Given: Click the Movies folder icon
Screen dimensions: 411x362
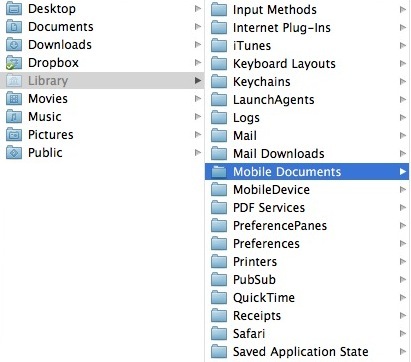Looking at the screenshot, I should click(x=14, y=99).
